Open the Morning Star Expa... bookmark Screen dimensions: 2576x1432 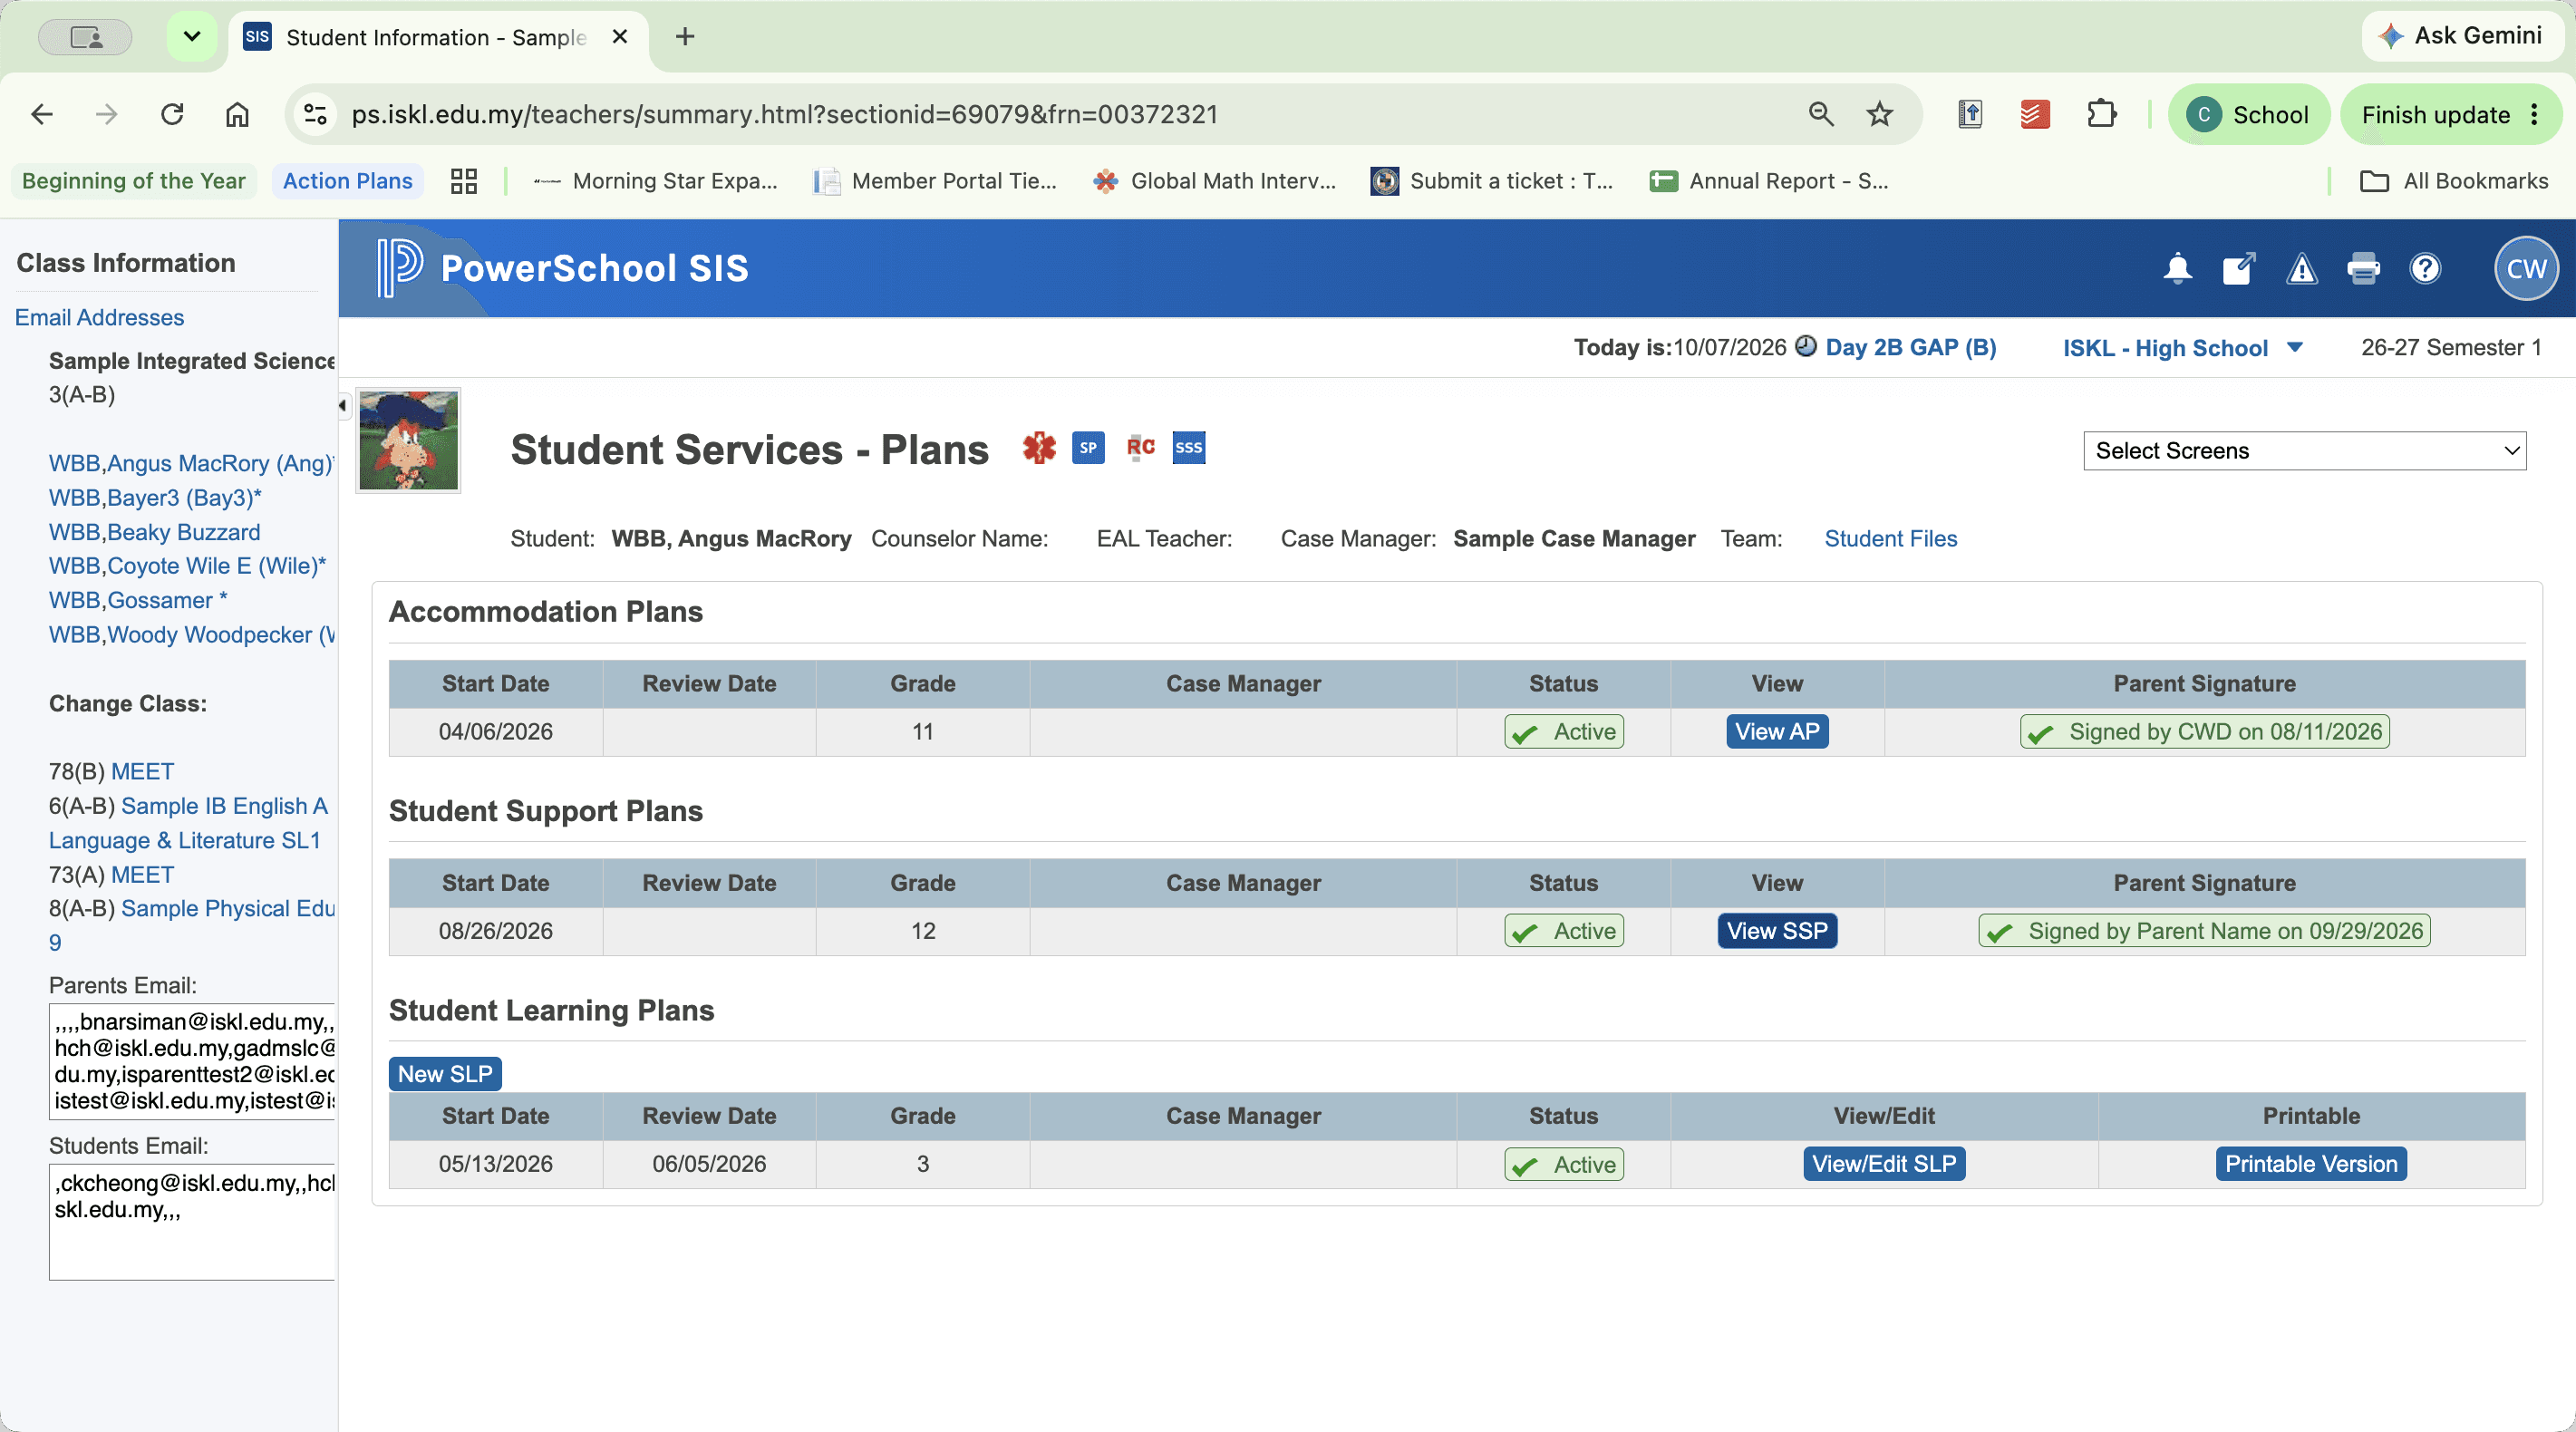pyautogui.click(x=655, y=181)
